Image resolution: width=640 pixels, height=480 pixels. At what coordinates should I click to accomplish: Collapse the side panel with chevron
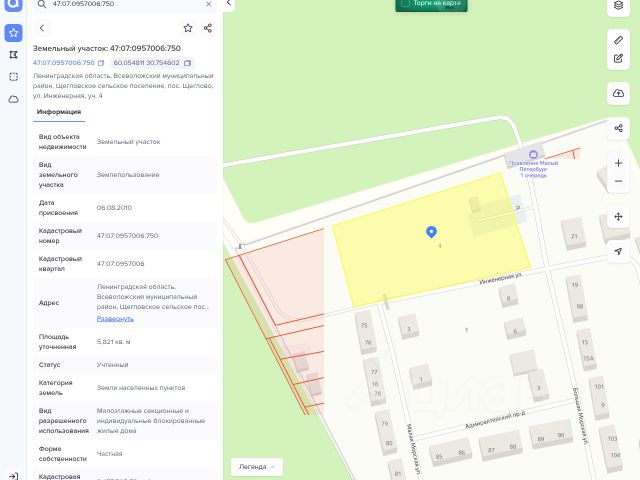[229, 3]
